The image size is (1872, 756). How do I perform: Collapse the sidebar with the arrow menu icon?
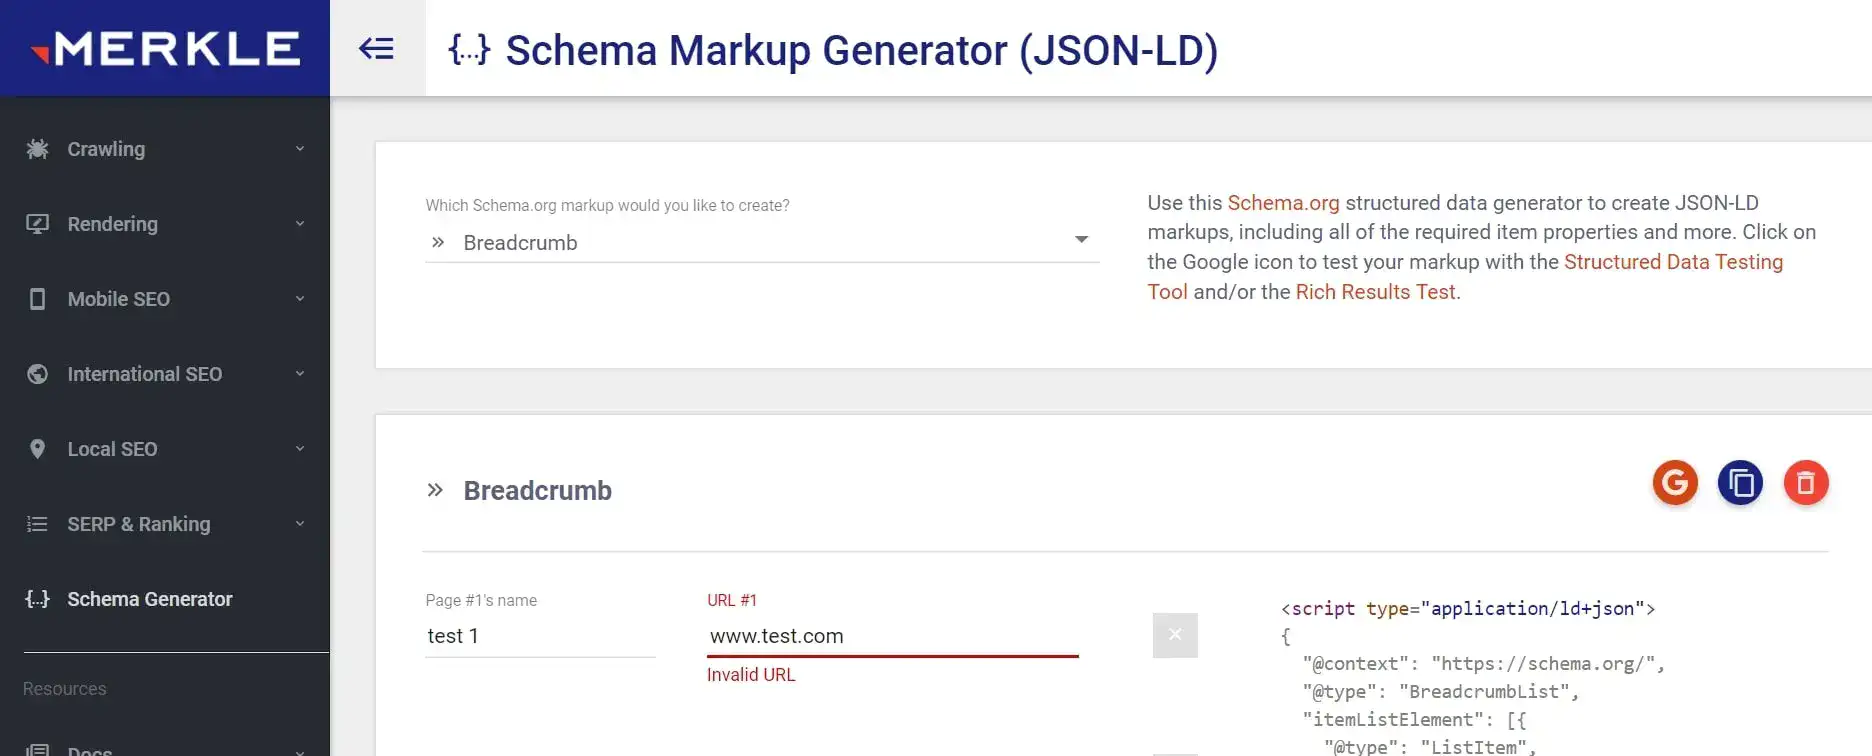tap(377, 48)
